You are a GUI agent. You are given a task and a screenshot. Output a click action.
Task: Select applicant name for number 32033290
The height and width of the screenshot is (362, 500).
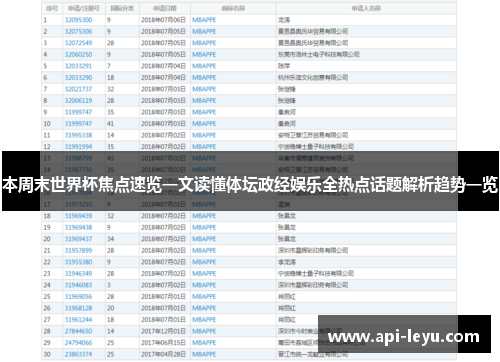pyautogui.click(x=313, y=78)
